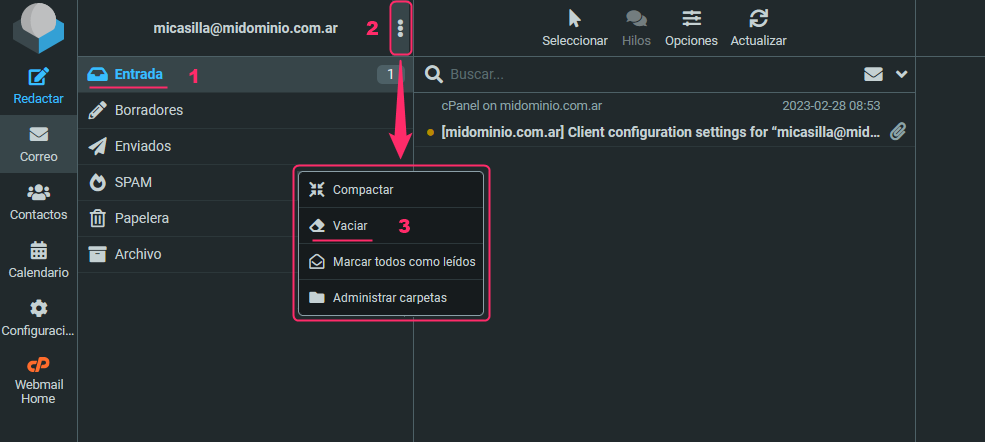Image resolution: width=985 pixels, height=442 pixels.
Task: Select the Entrada inbox folder
Action: 245,75
